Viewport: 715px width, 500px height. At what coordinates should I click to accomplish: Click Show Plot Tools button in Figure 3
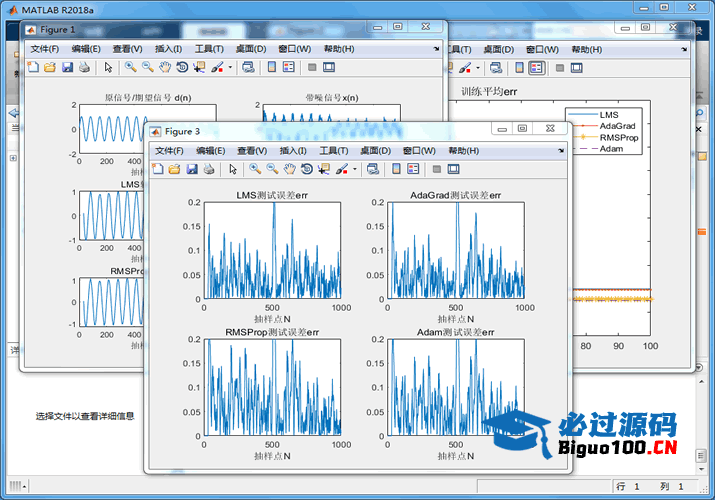coord(453,169)
